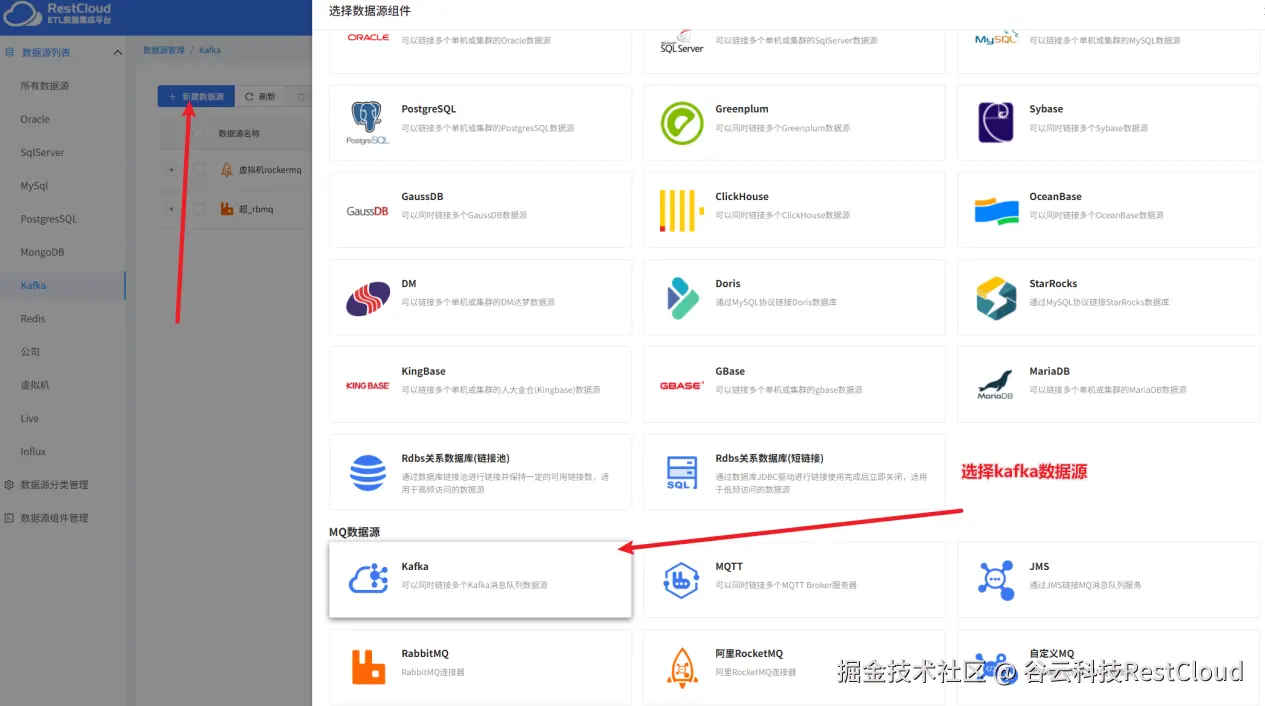Check the 超_rbmq row checkbox

click(x=199, y=209)
